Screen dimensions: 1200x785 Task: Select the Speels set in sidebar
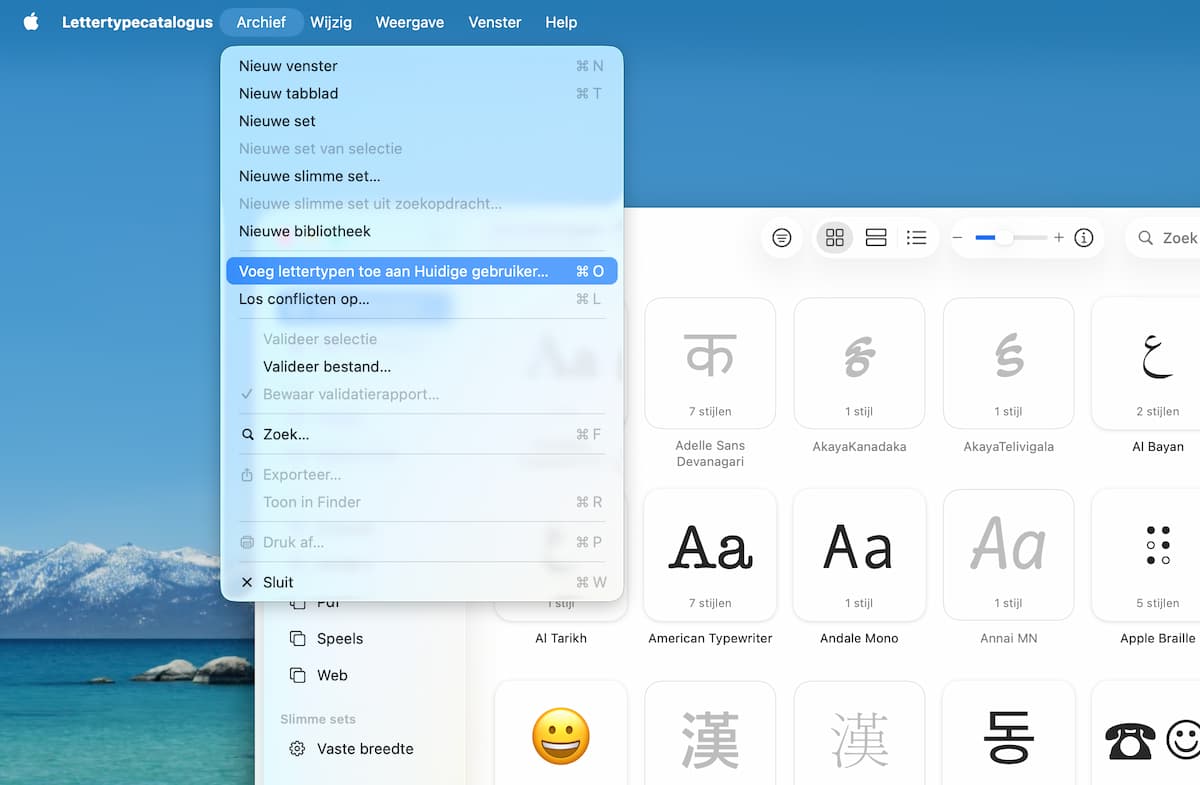(x=339, y=639)
